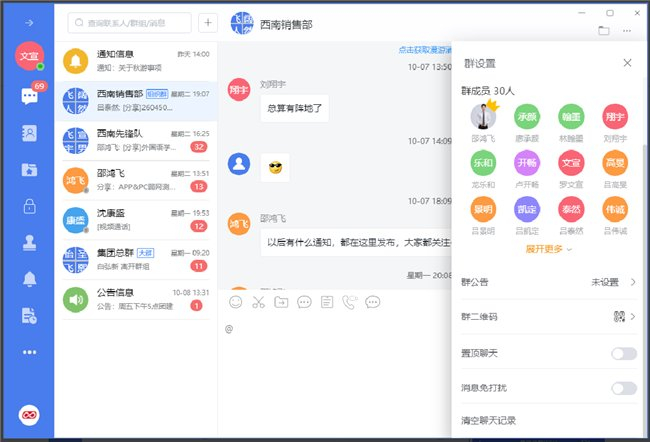
Task: Open the messages icon with 69 badge
Action: (x=29, y=96)
